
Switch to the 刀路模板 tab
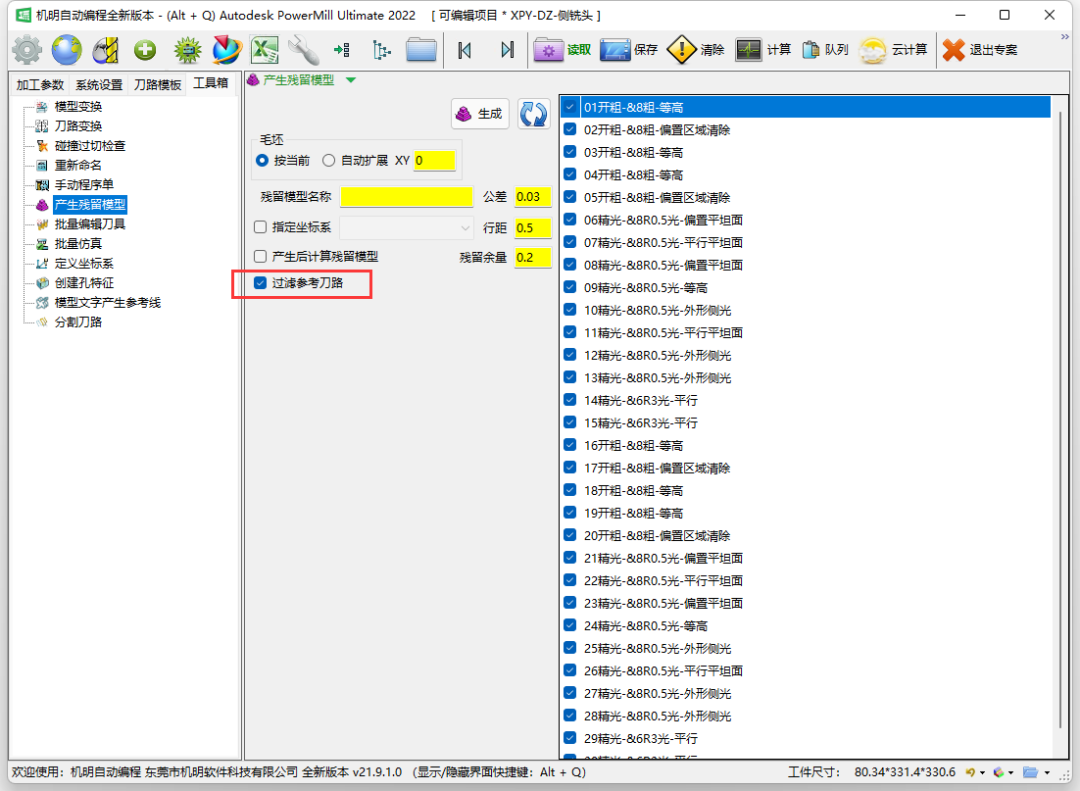[x=158, y=85]
